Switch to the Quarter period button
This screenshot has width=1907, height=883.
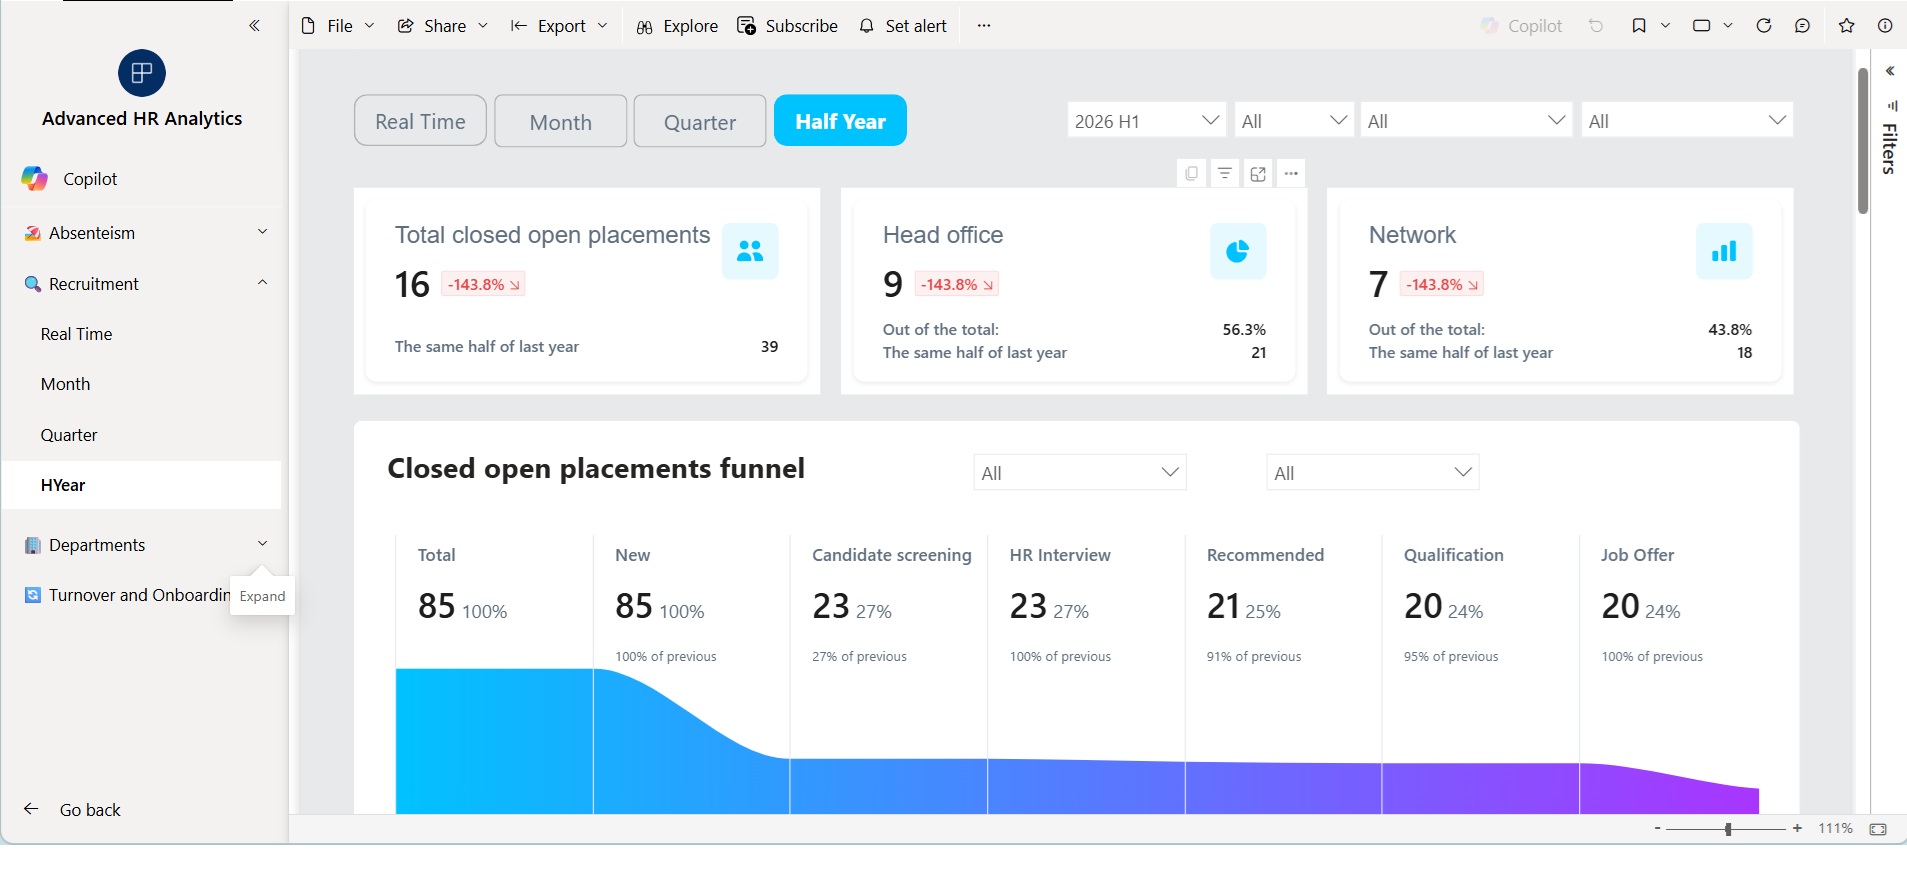click(x=700, y=121)
